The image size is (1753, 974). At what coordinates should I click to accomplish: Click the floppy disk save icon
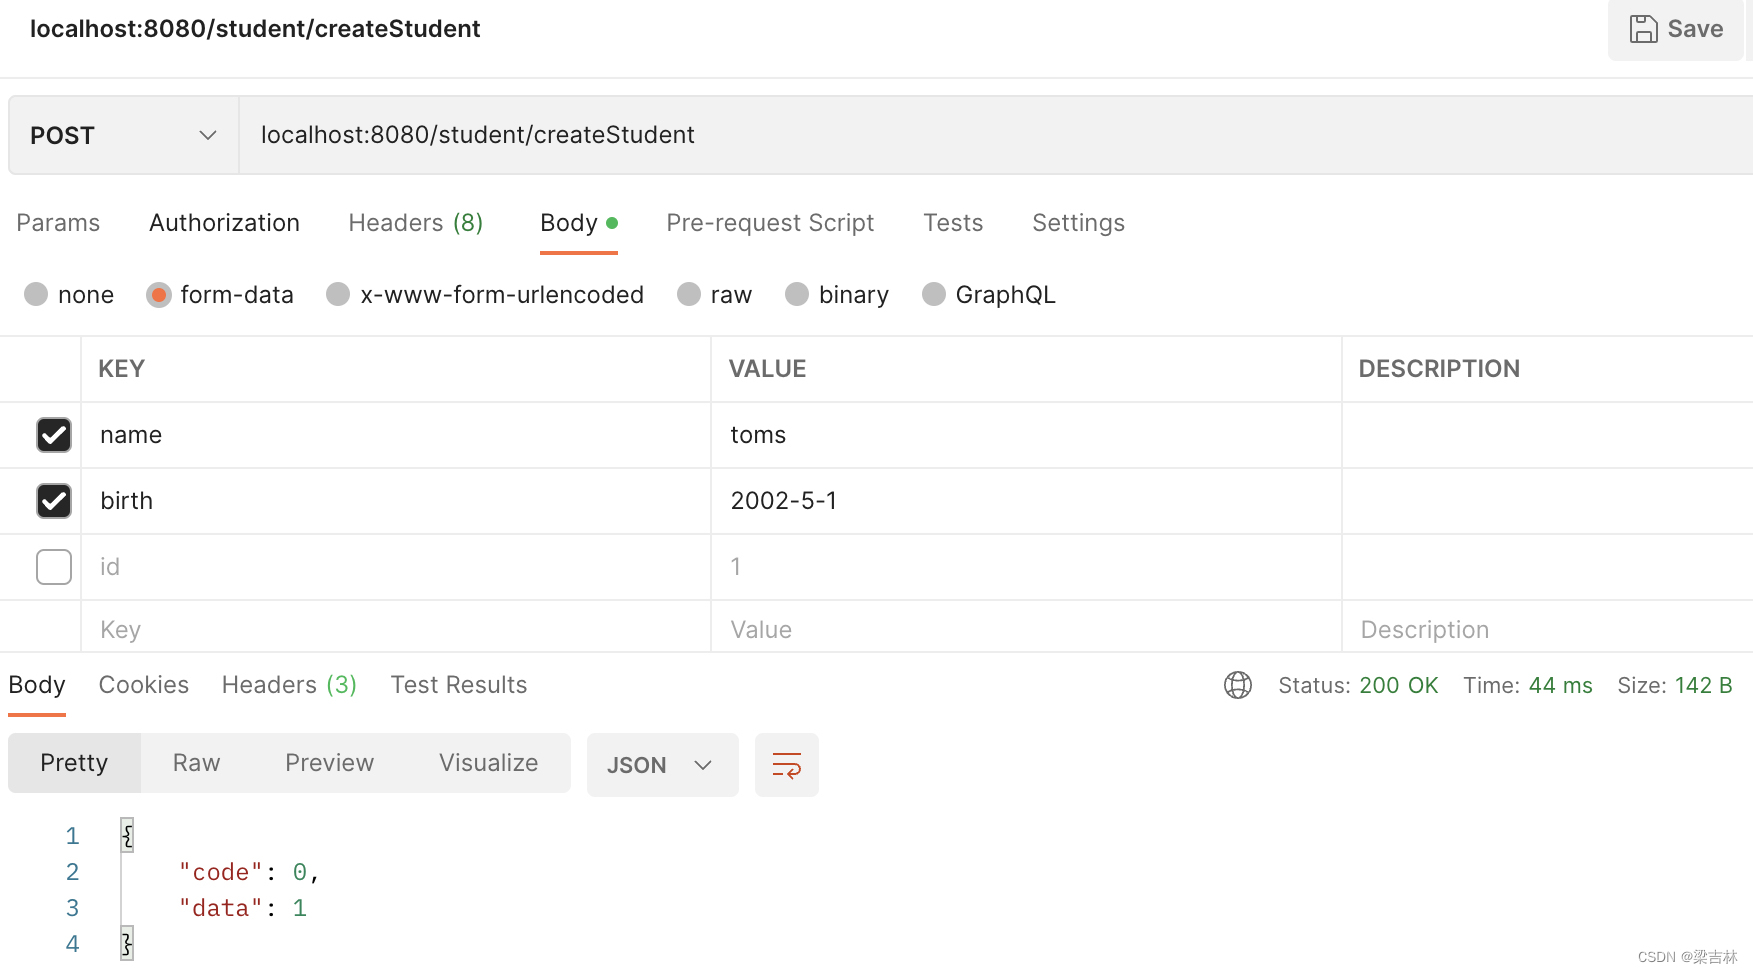click(1643, 29)
